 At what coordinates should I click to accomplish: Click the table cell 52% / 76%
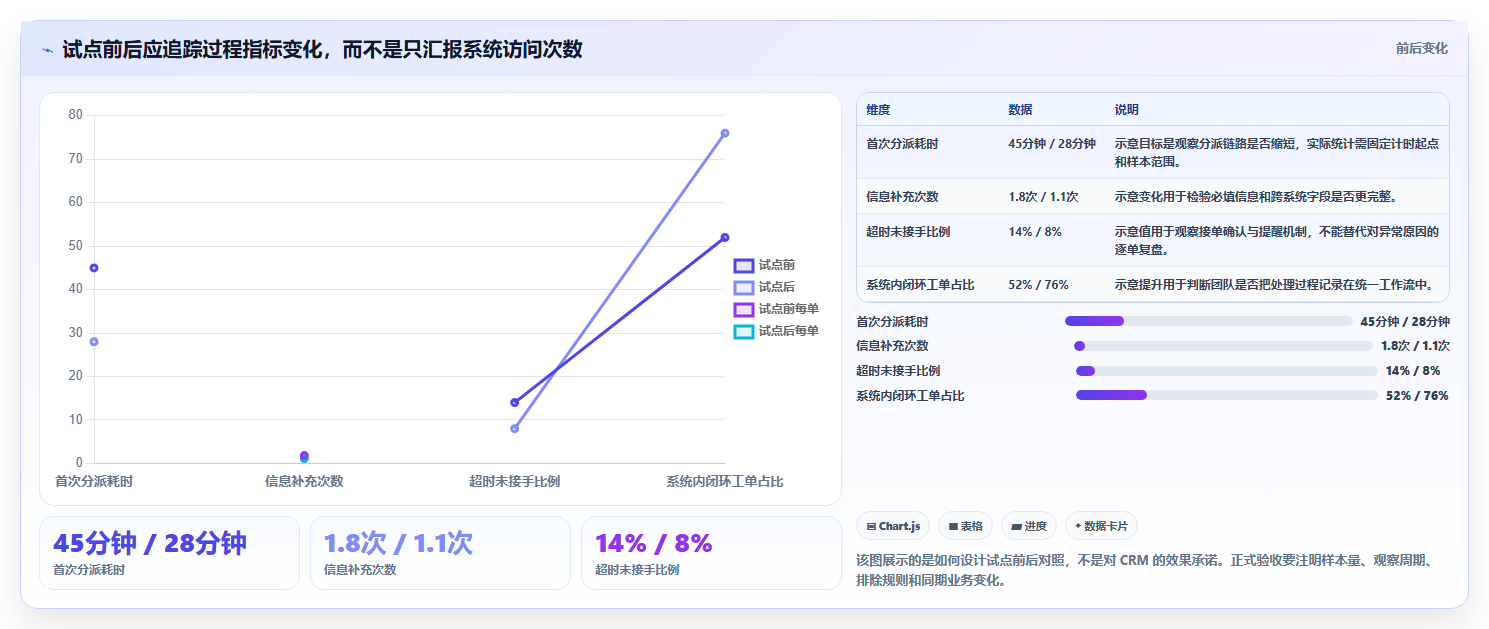point(1038,285)
